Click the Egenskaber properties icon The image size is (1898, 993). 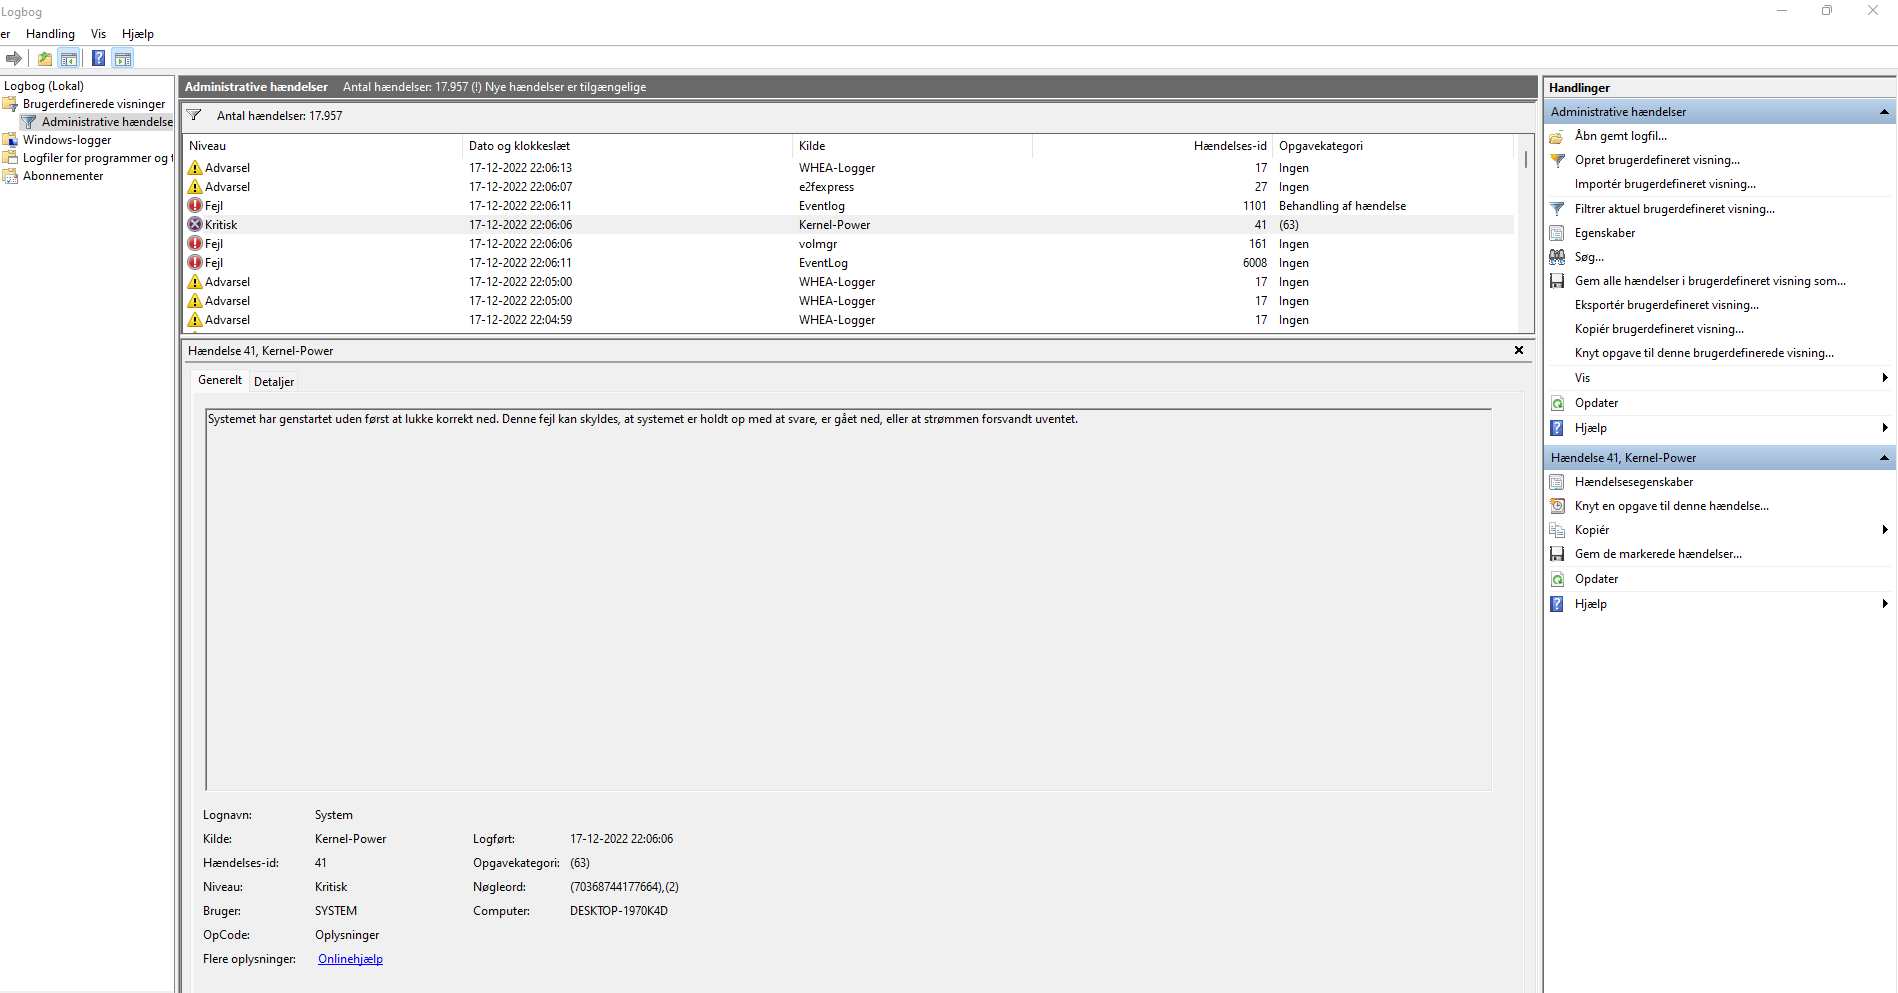point(1557,233)
